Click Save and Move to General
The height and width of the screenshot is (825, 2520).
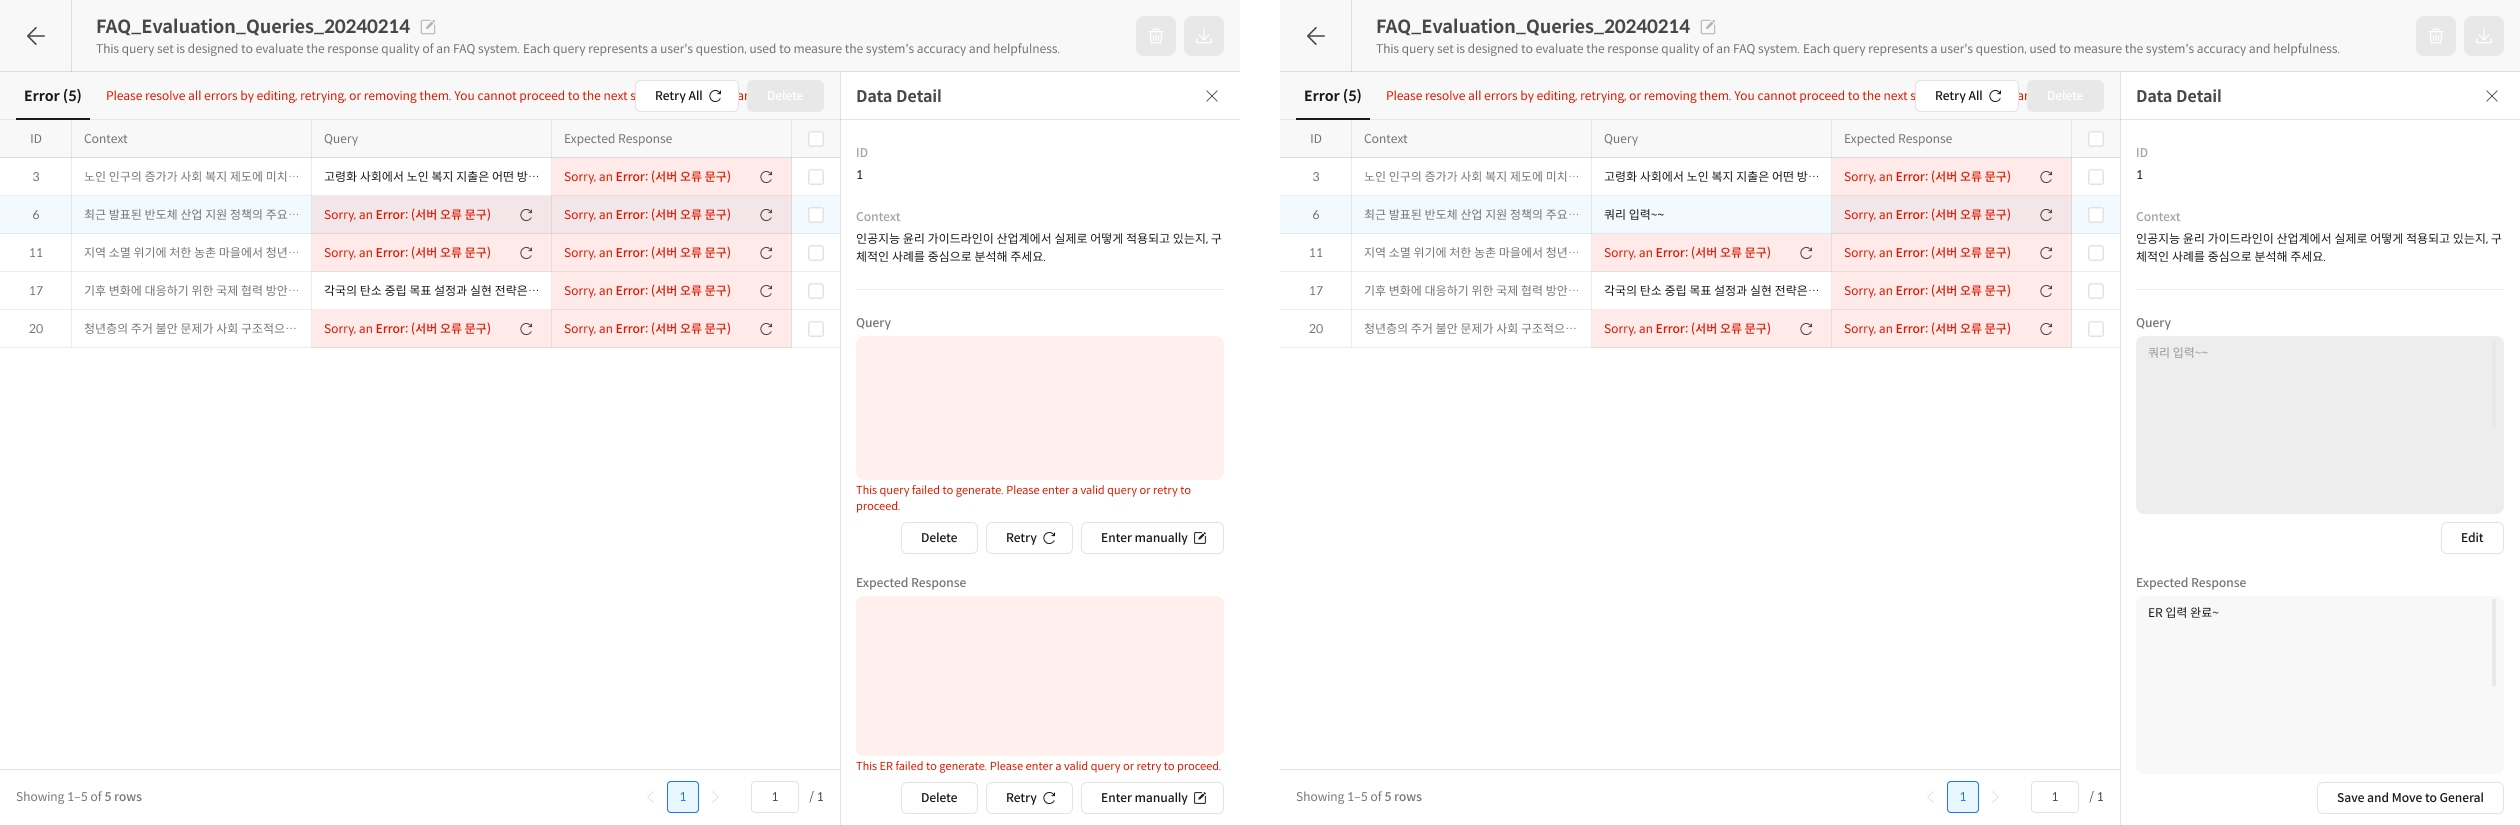click(2410, 798)
